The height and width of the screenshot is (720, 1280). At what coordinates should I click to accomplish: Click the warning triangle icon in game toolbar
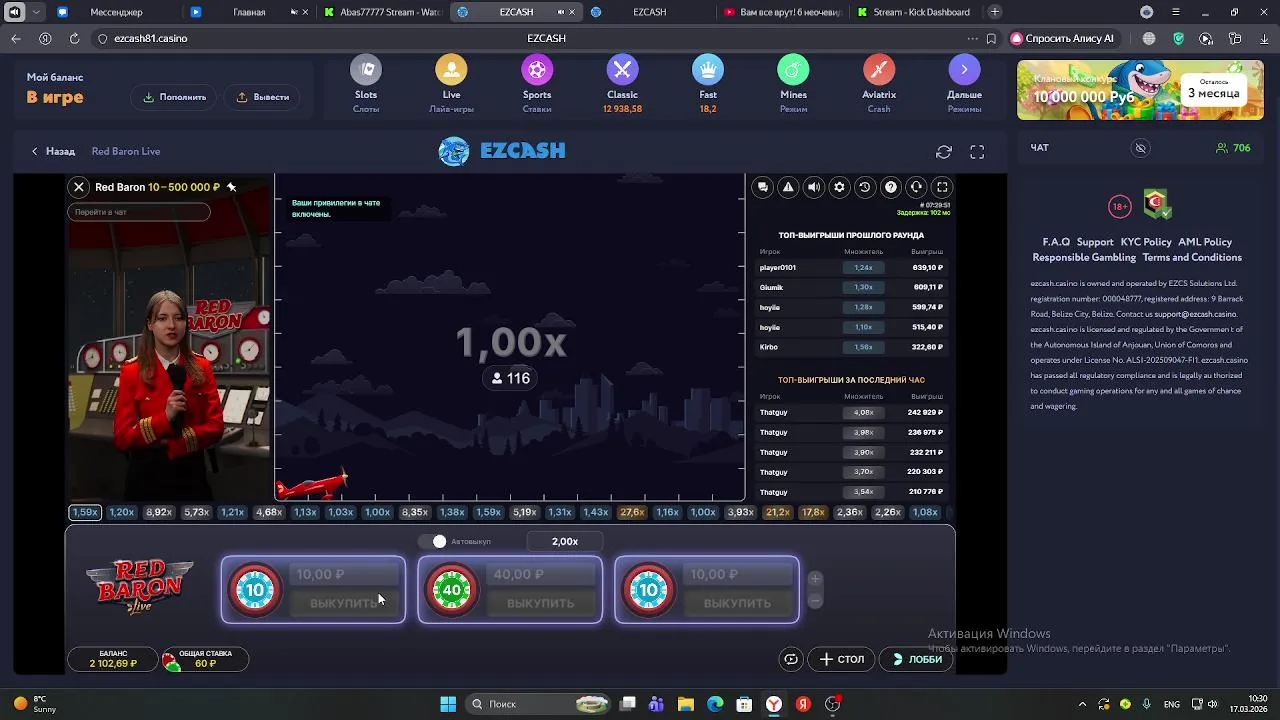[x=788, y=187]
